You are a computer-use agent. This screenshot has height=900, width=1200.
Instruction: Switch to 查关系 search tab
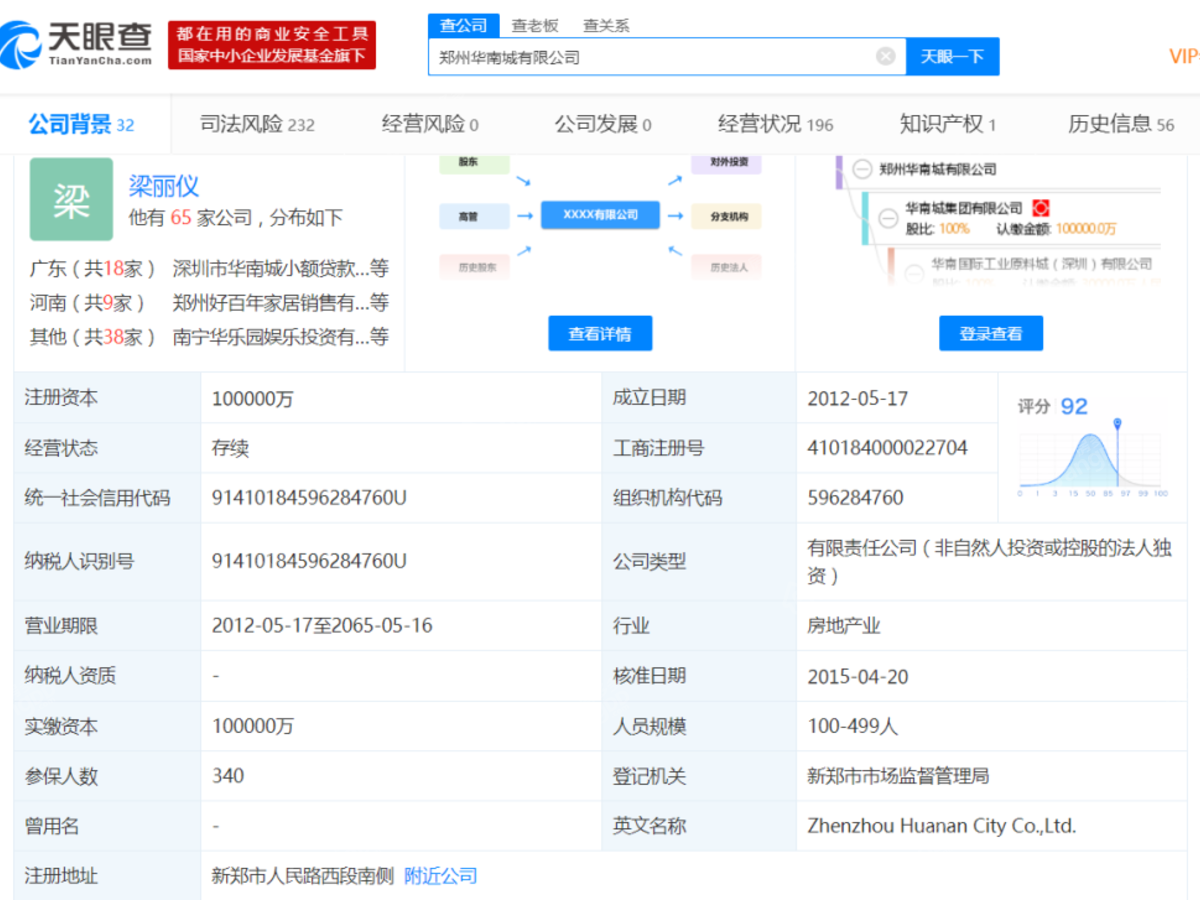click(x=606, y=26)
